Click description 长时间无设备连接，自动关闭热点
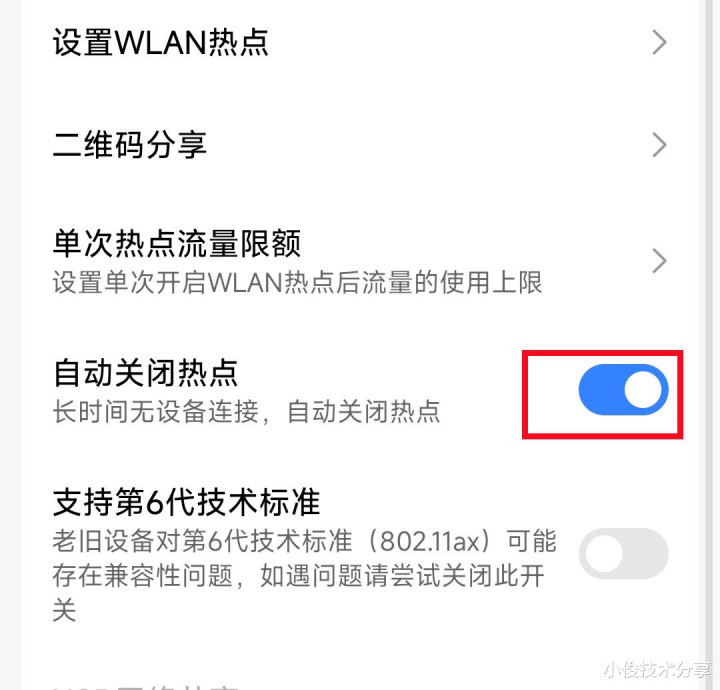The width and height of the screenshot is (720, 690). [x=247, y=411]
